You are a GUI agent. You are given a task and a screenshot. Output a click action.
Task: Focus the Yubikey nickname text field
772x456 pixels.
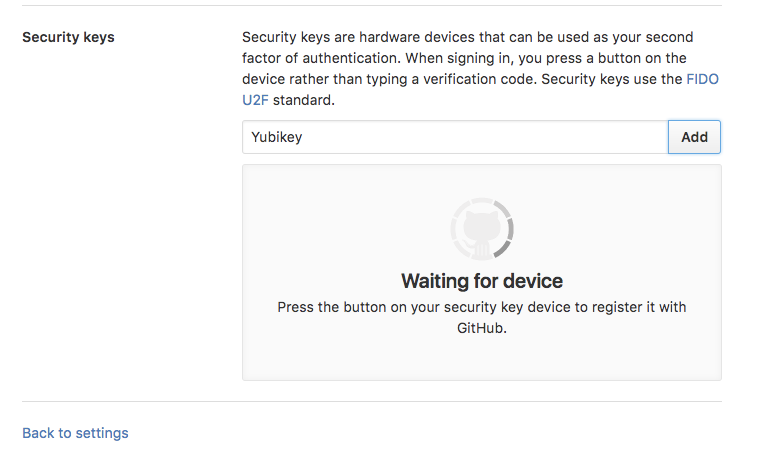click(x=454, y=137)
